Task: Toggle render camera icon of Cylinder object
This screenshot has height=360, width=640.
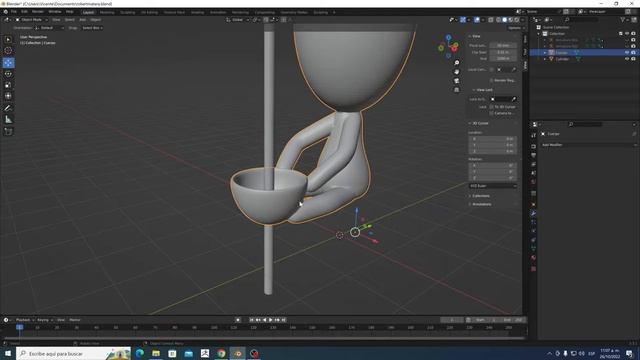Action: (x=633, y=59)
